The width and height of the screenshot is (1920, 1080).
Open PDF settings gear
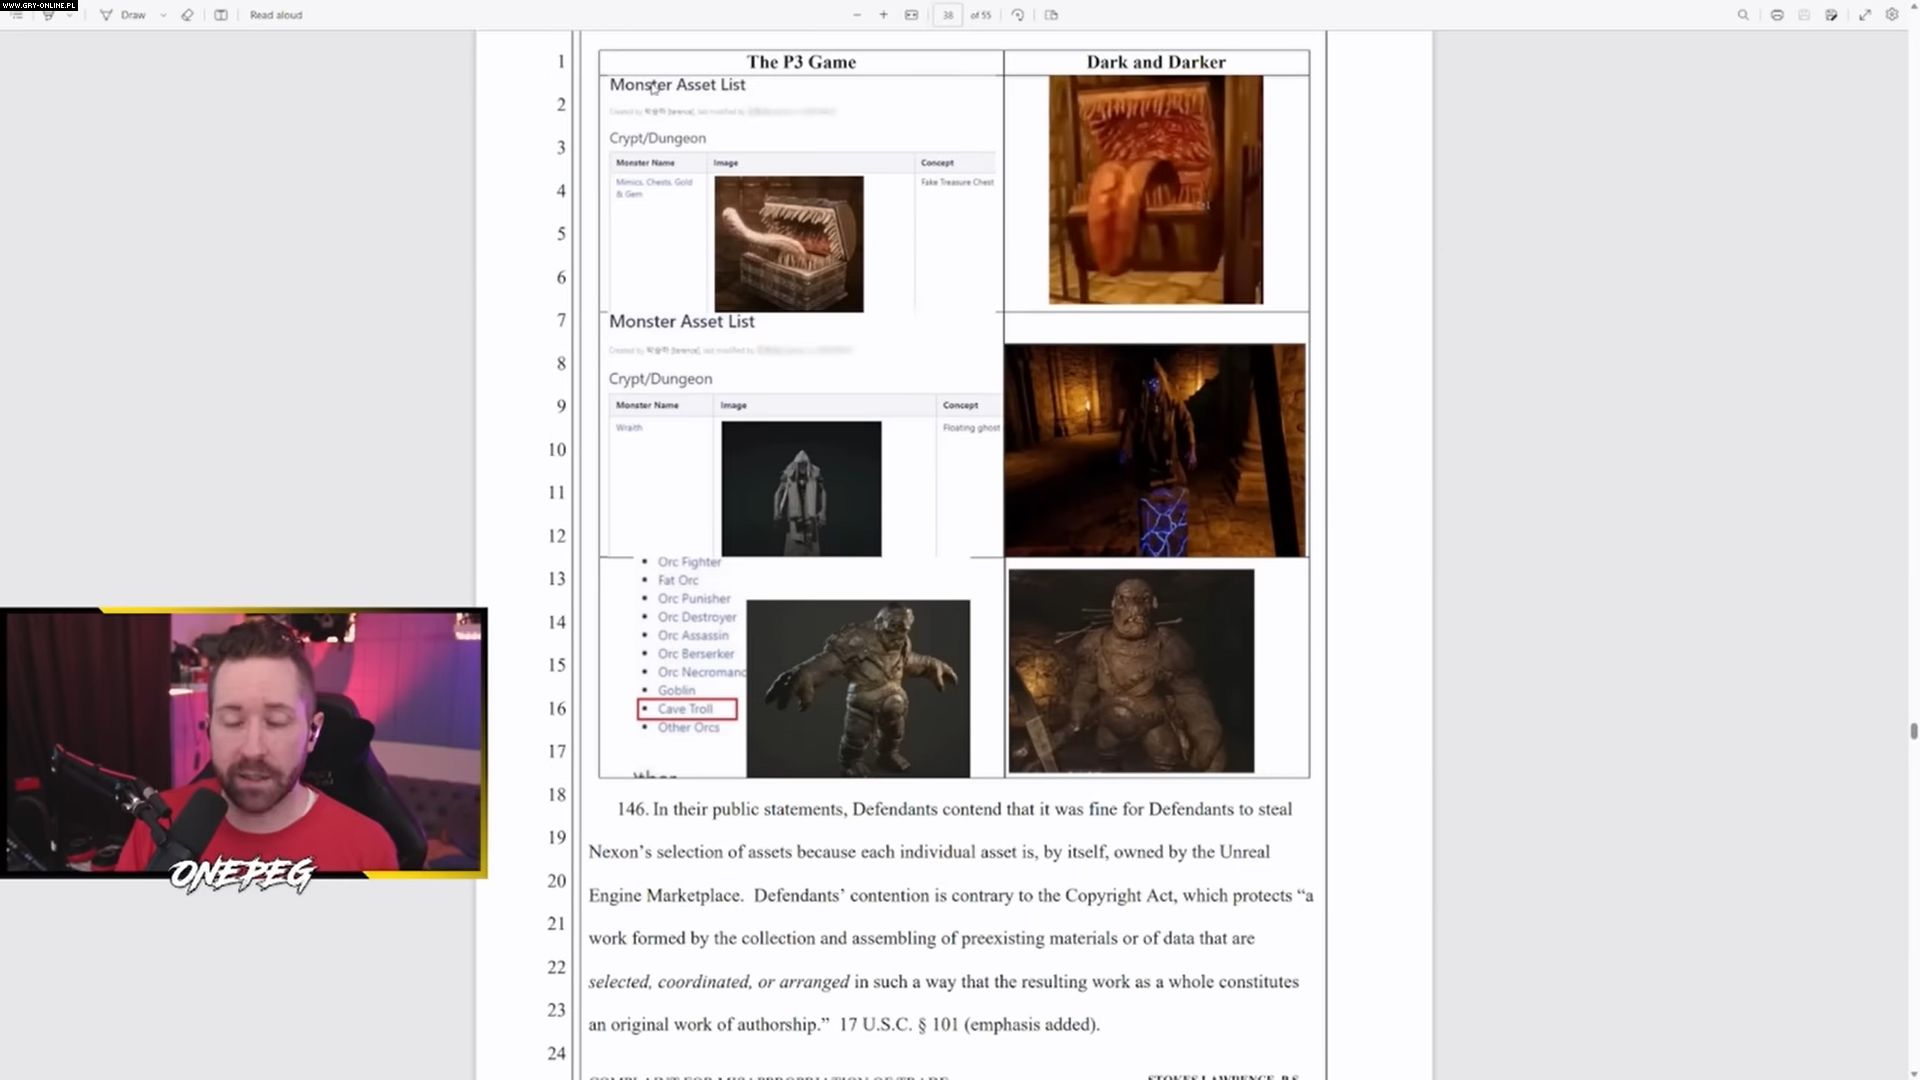1892,15
